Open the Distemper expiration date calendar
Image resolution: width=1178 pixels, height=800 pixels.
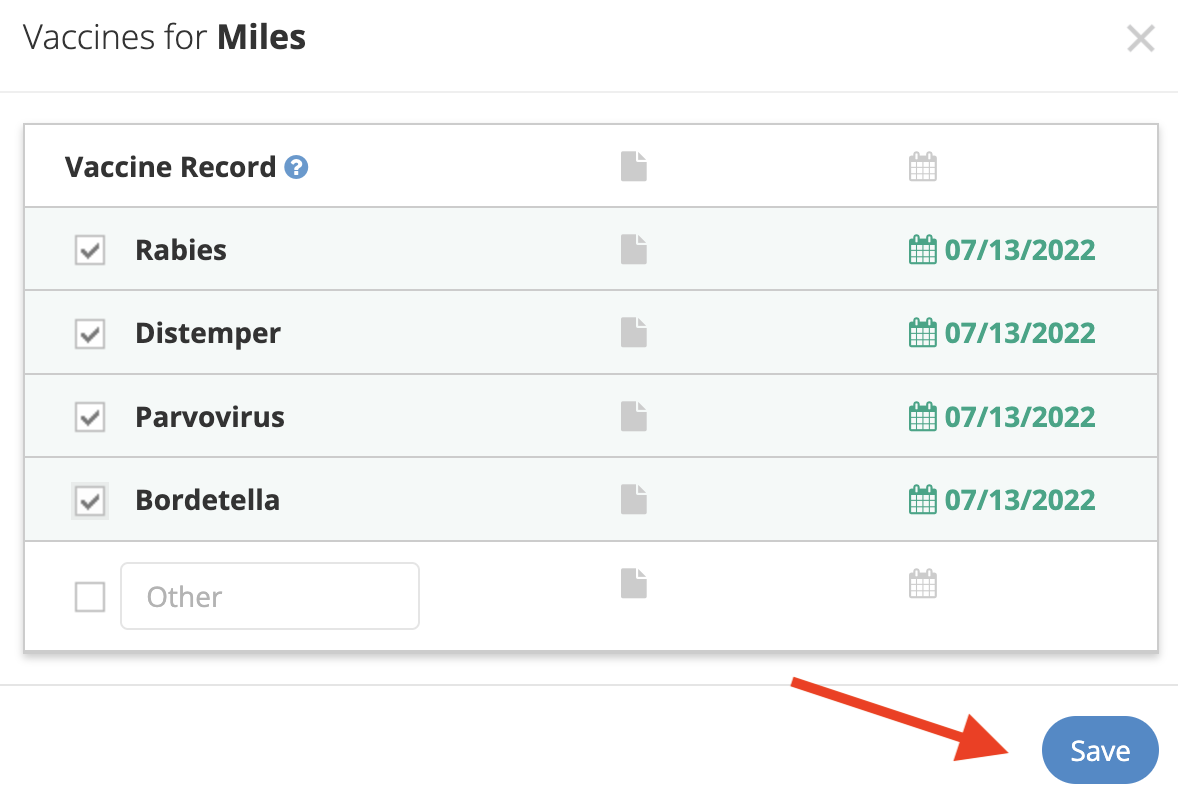[x=922, y=332]
